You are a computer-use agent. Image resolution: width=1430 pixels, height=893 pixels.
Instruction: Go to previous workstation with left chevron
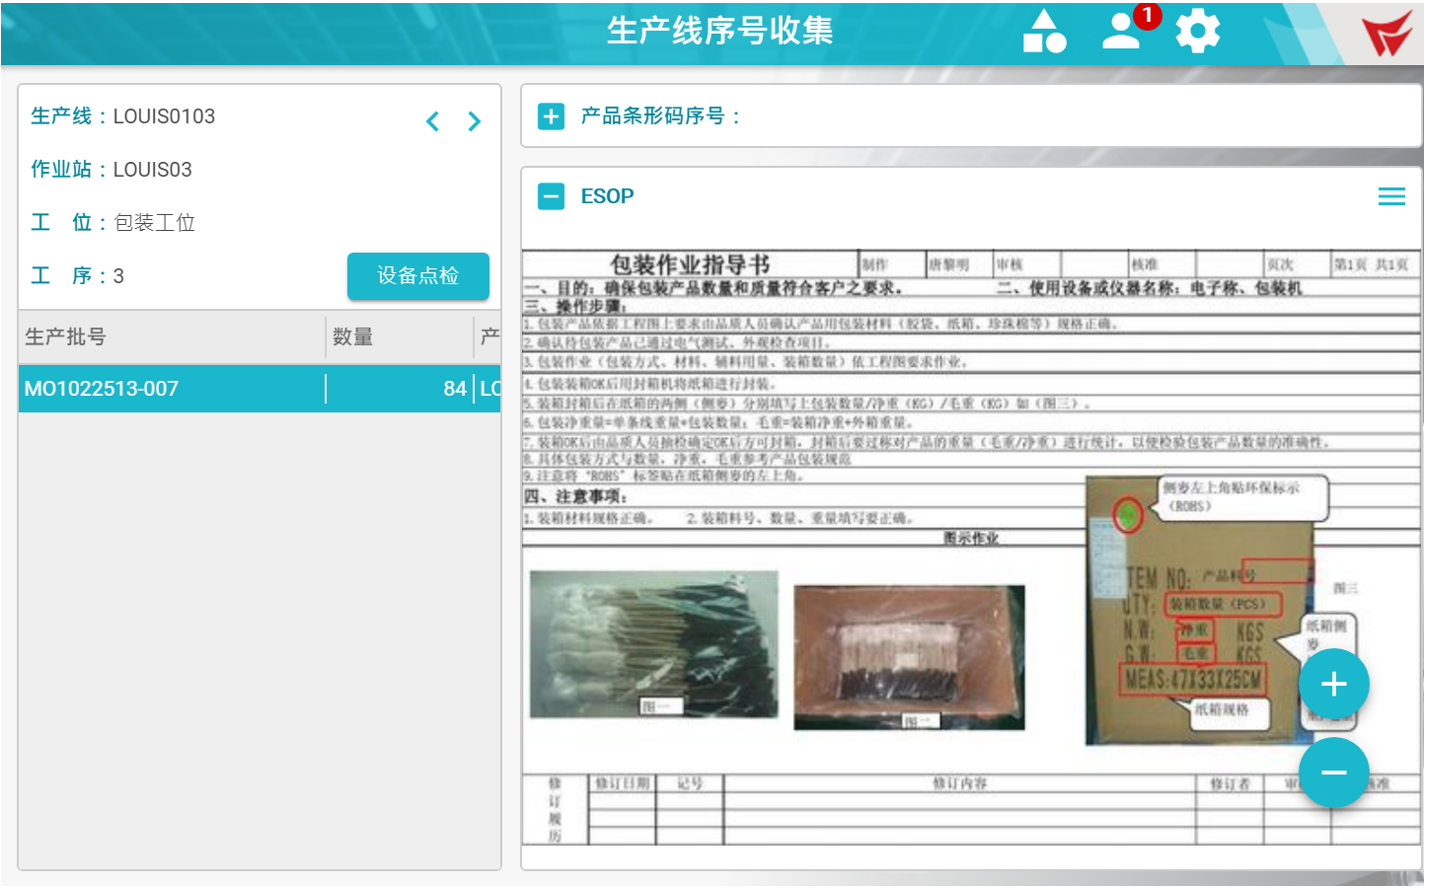(432, 122)
